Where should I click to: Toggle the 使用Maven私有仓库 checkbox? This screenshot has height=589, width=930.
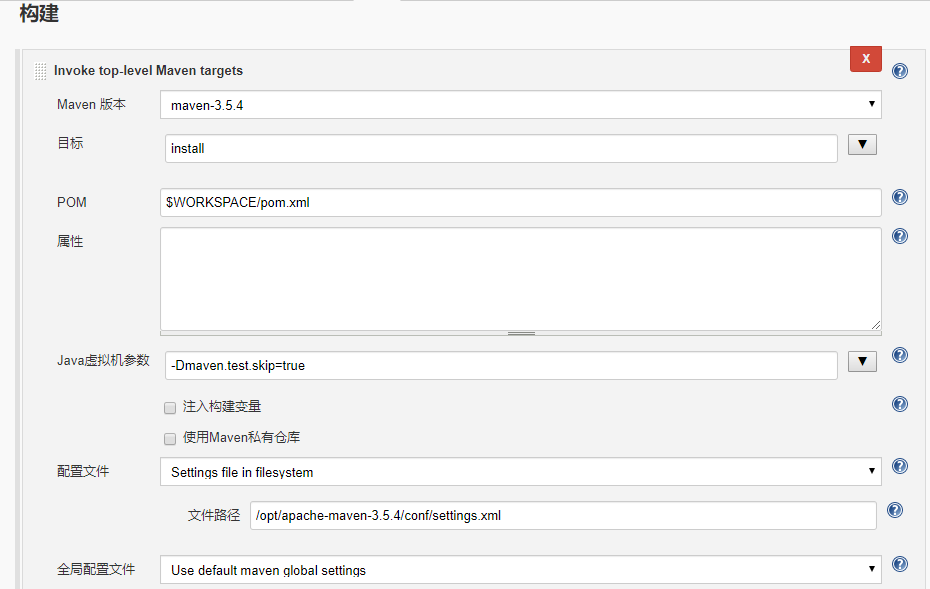tap(170, 438)
